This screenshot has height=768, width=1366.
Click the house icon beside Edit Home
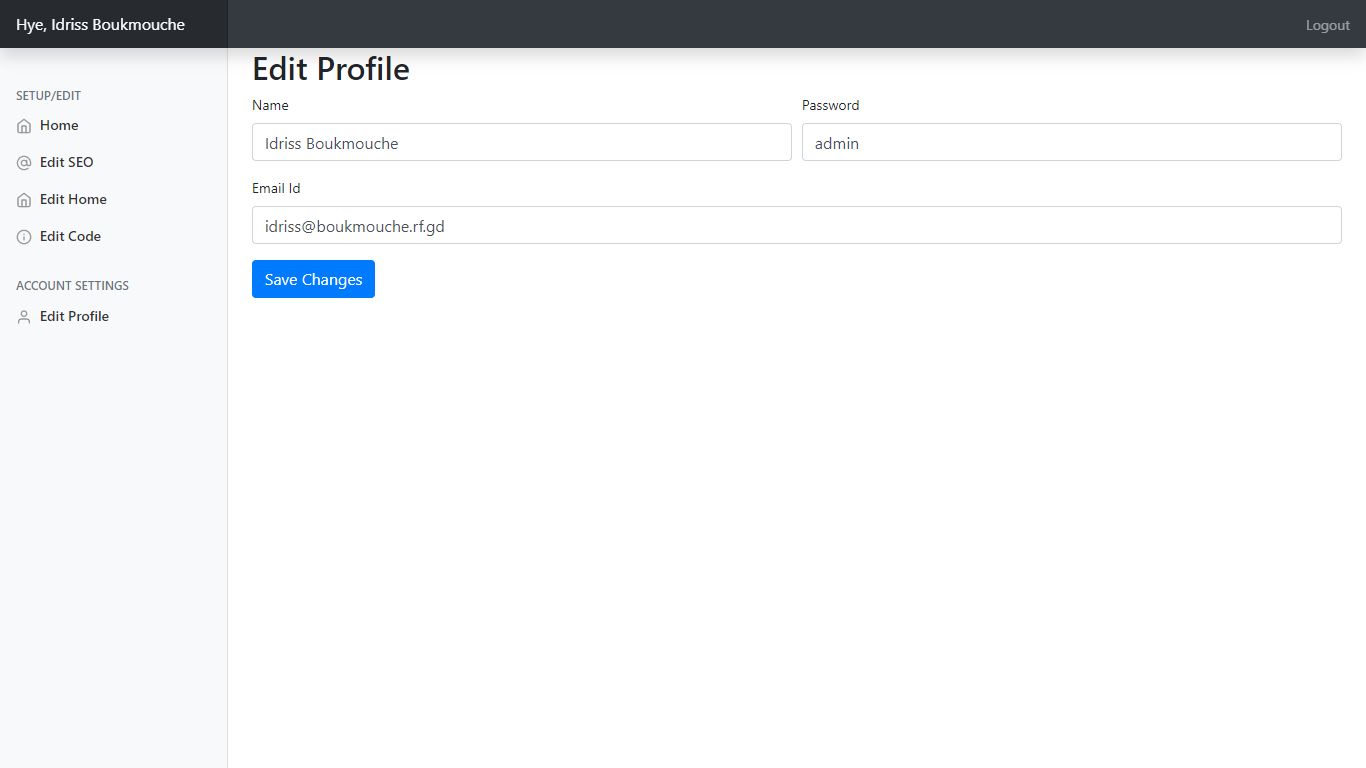coord(24,200)
